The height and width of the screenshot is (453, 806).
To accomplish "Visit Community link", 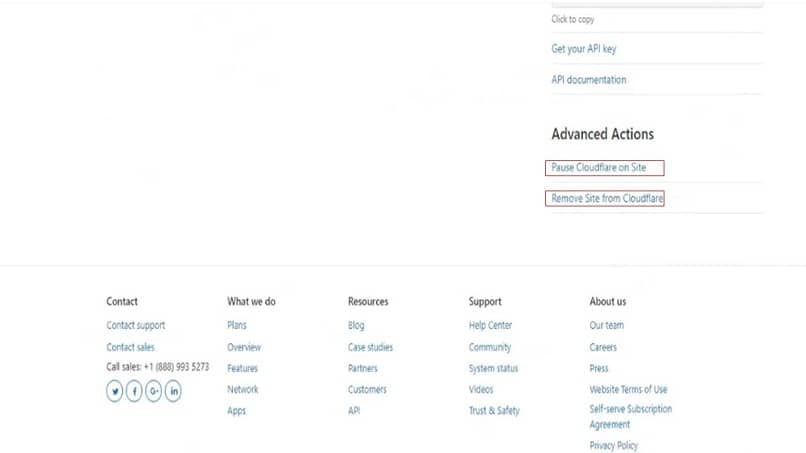I will pos(490,348).
